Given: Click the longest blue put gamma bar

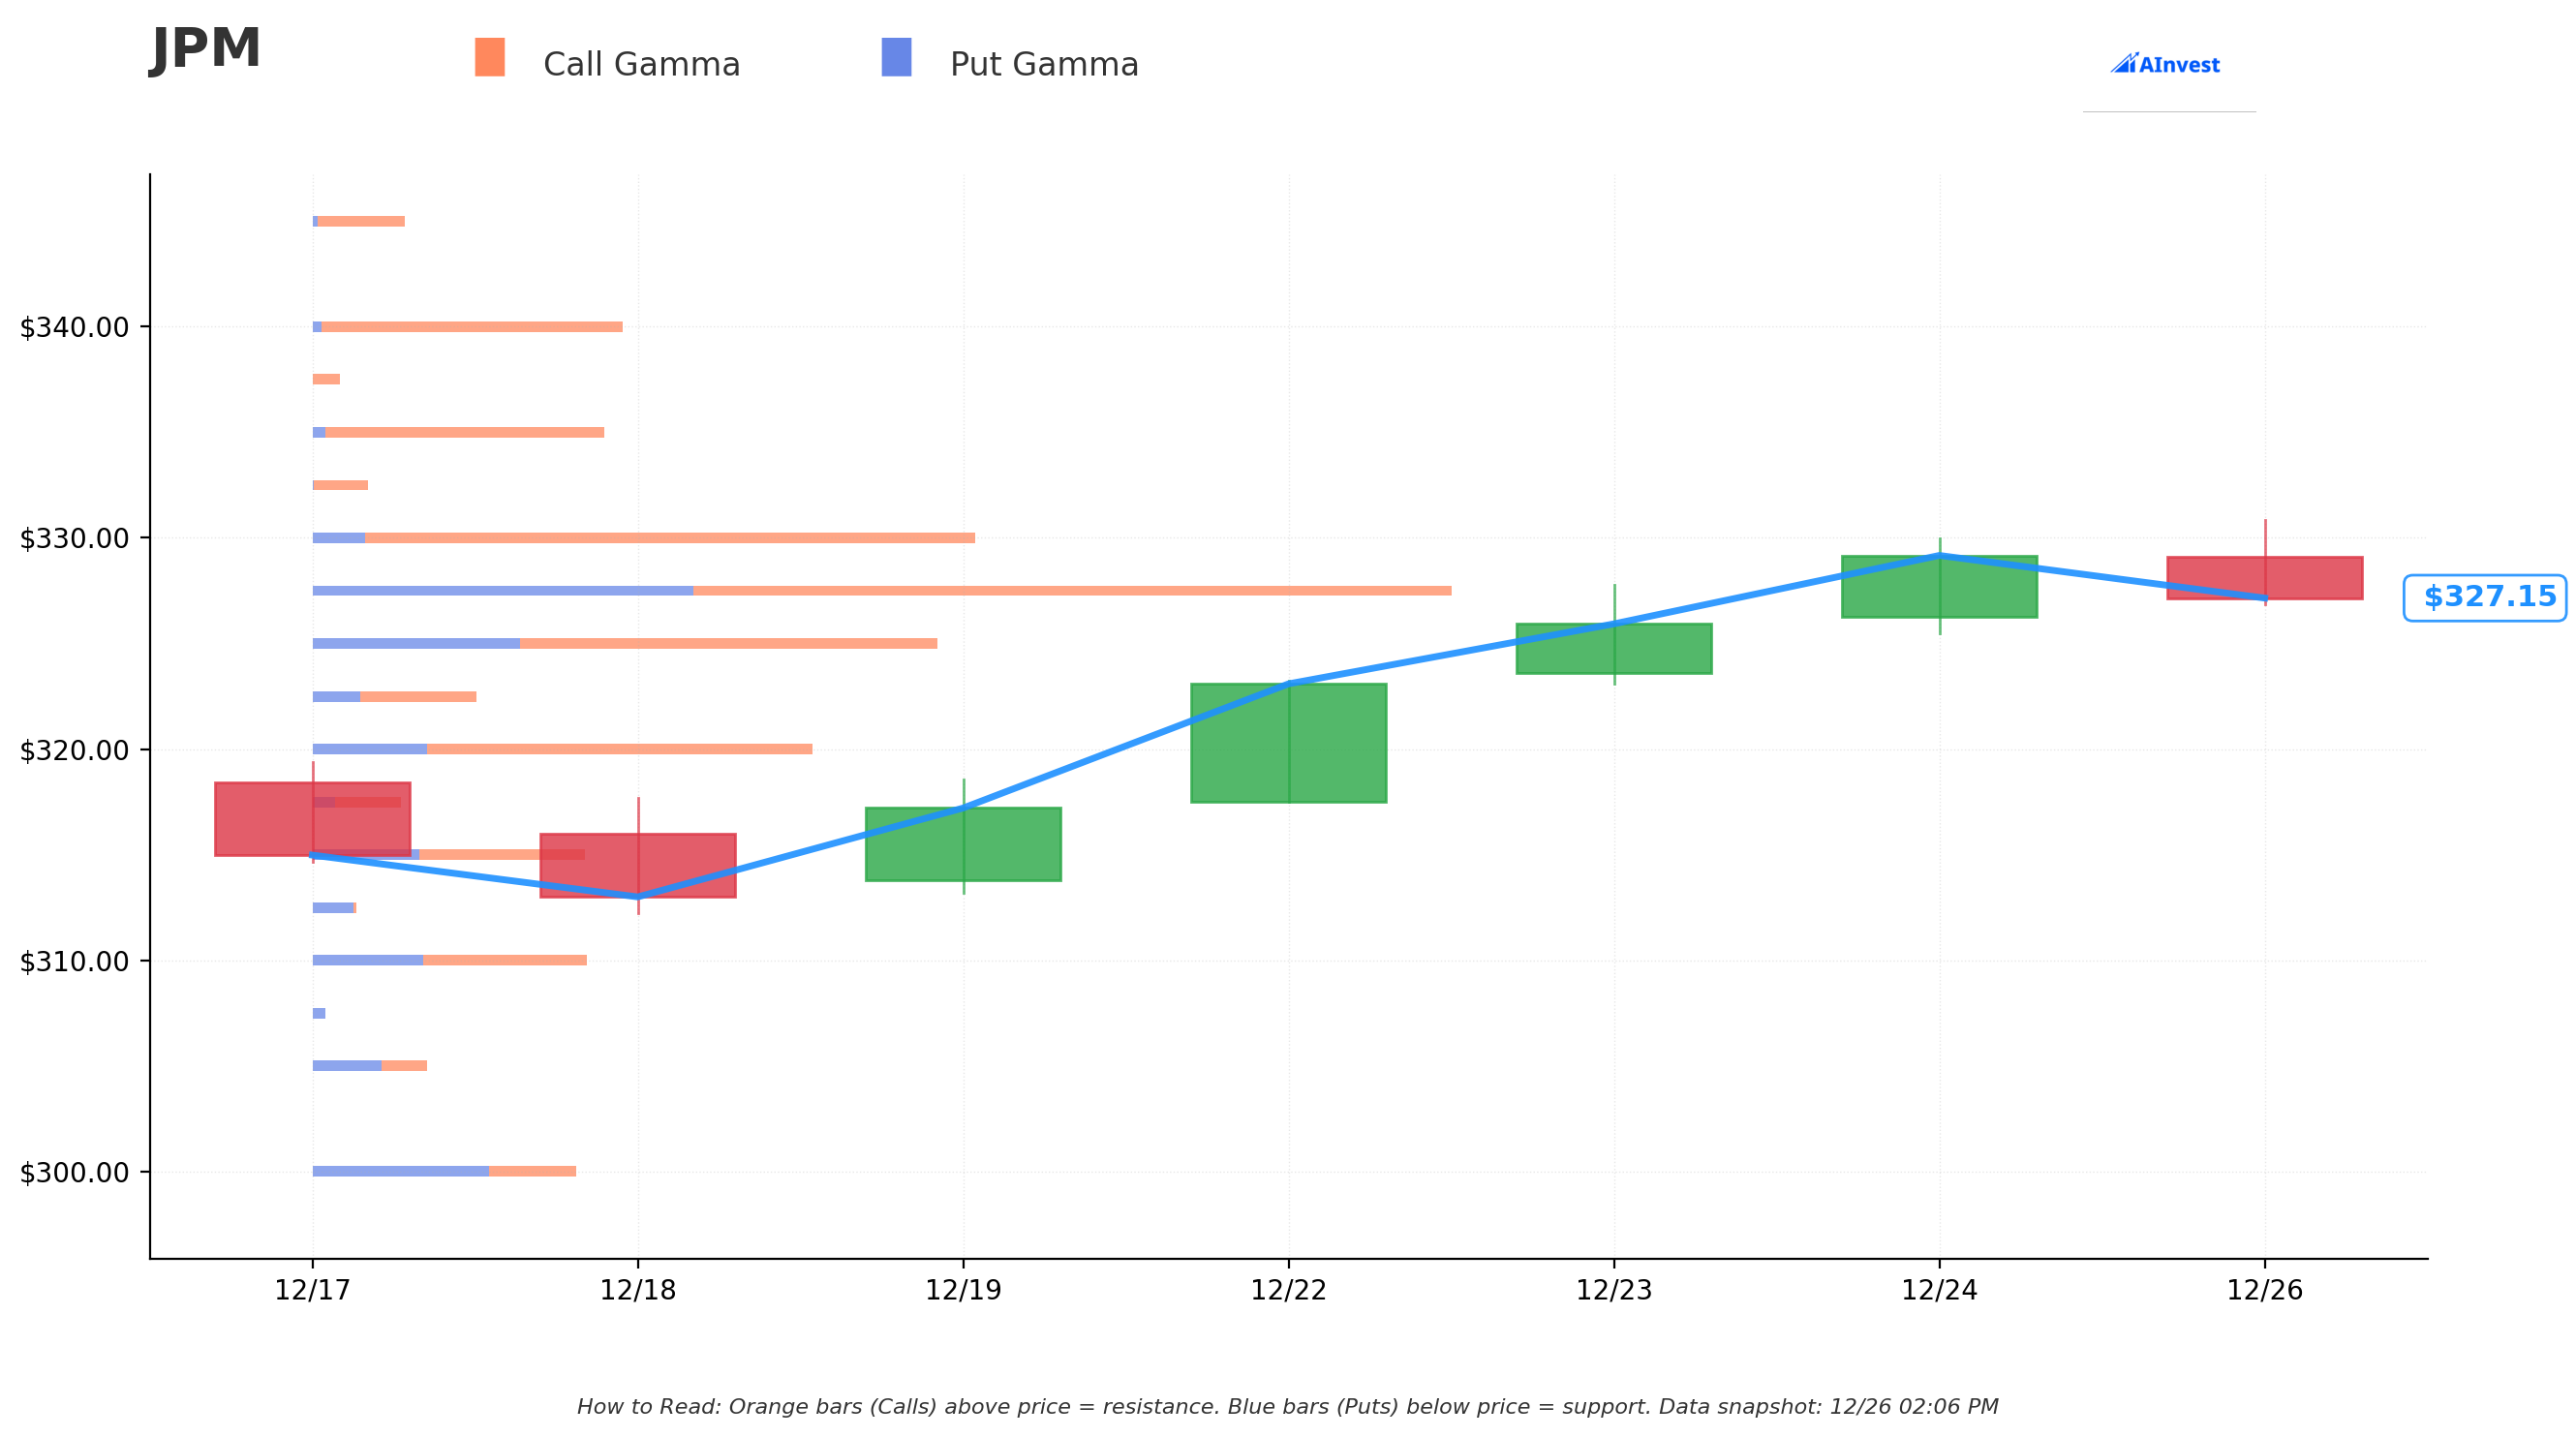Looking at the screenshot, I should pos(503,591).
